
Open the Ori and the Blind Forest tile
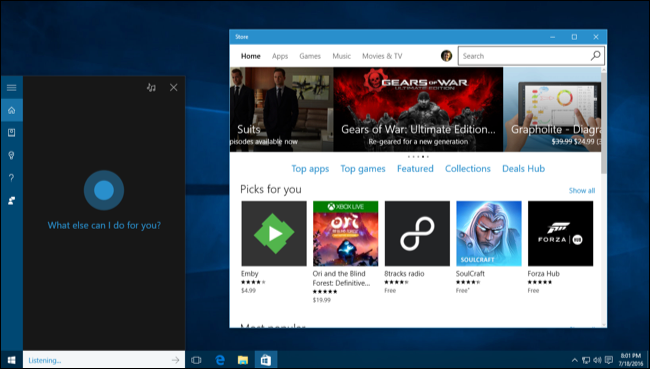345,233
